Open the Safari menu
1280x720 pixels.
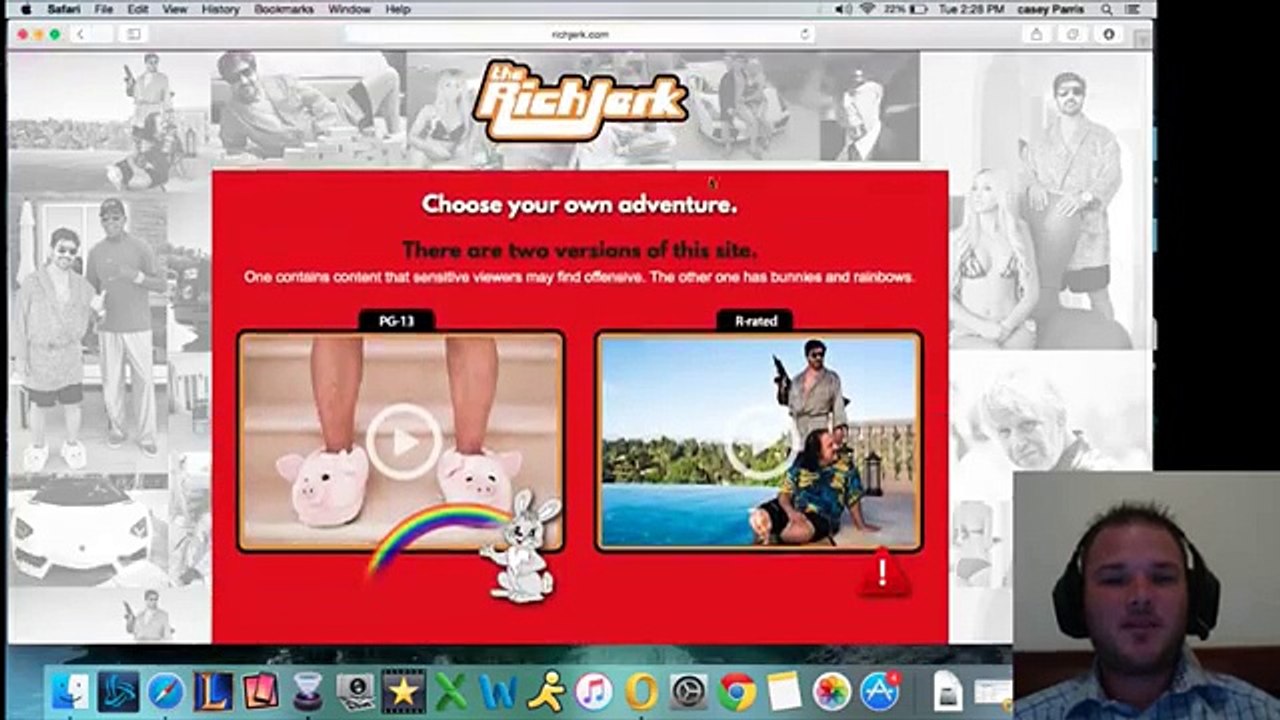click(x=63, y=9)
